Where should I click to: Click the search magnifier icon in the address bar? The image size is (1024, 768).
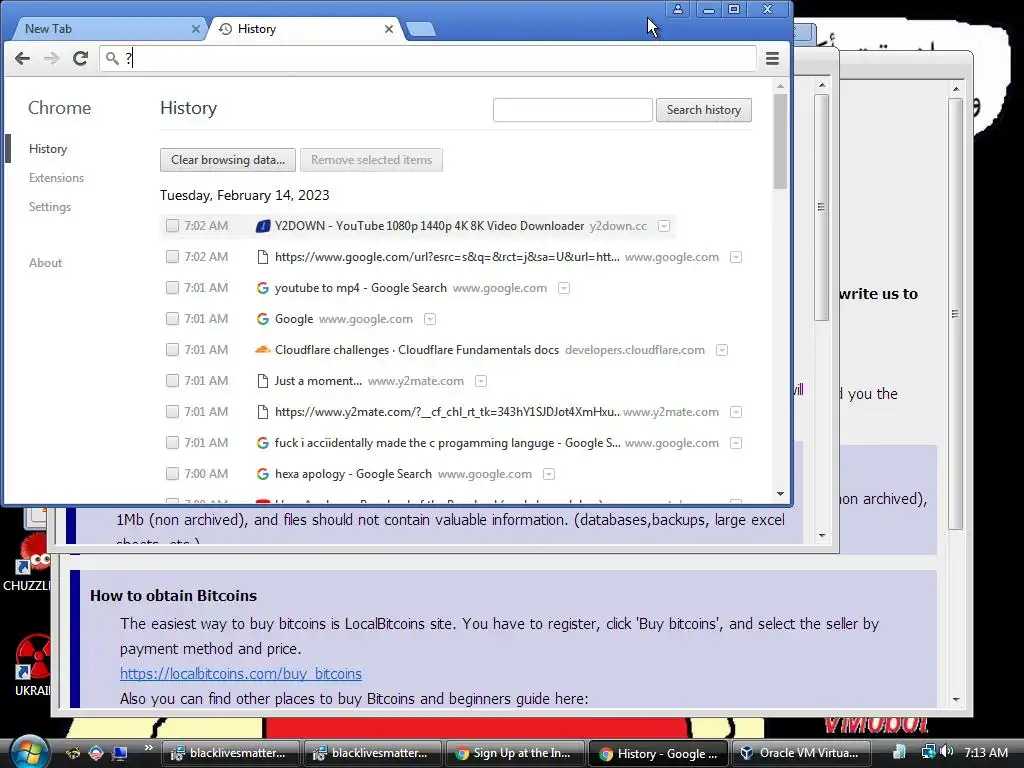coord(112,58)
